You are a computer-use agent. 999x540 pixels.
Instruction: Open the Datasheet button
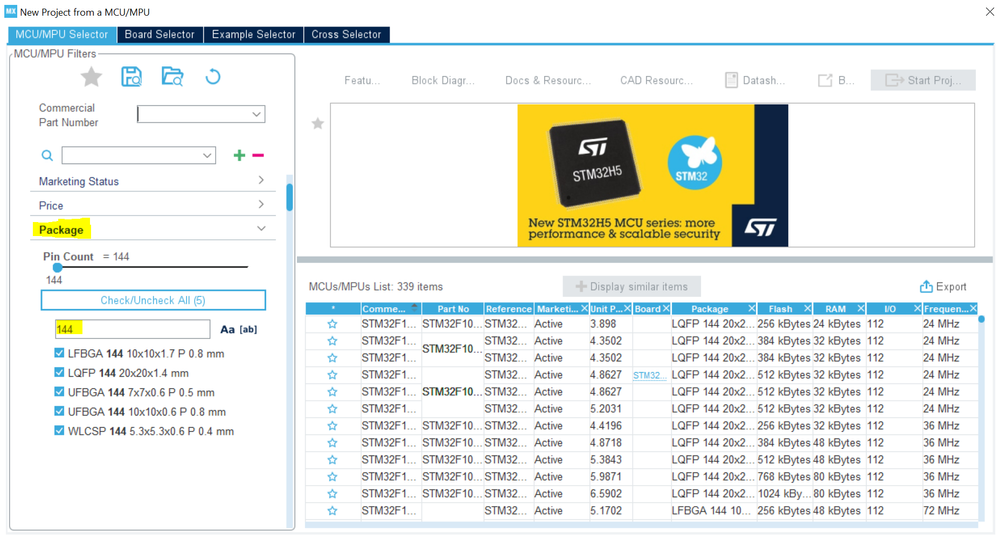point(755,80)
